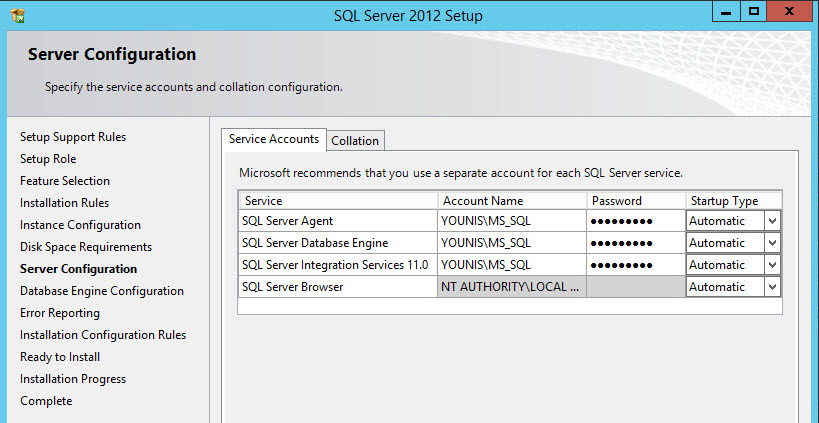The height and width of the screenshot is (423, 819).
Task: Click Account Name field for SQL Server Agent
Action: (x=511, y=221)
